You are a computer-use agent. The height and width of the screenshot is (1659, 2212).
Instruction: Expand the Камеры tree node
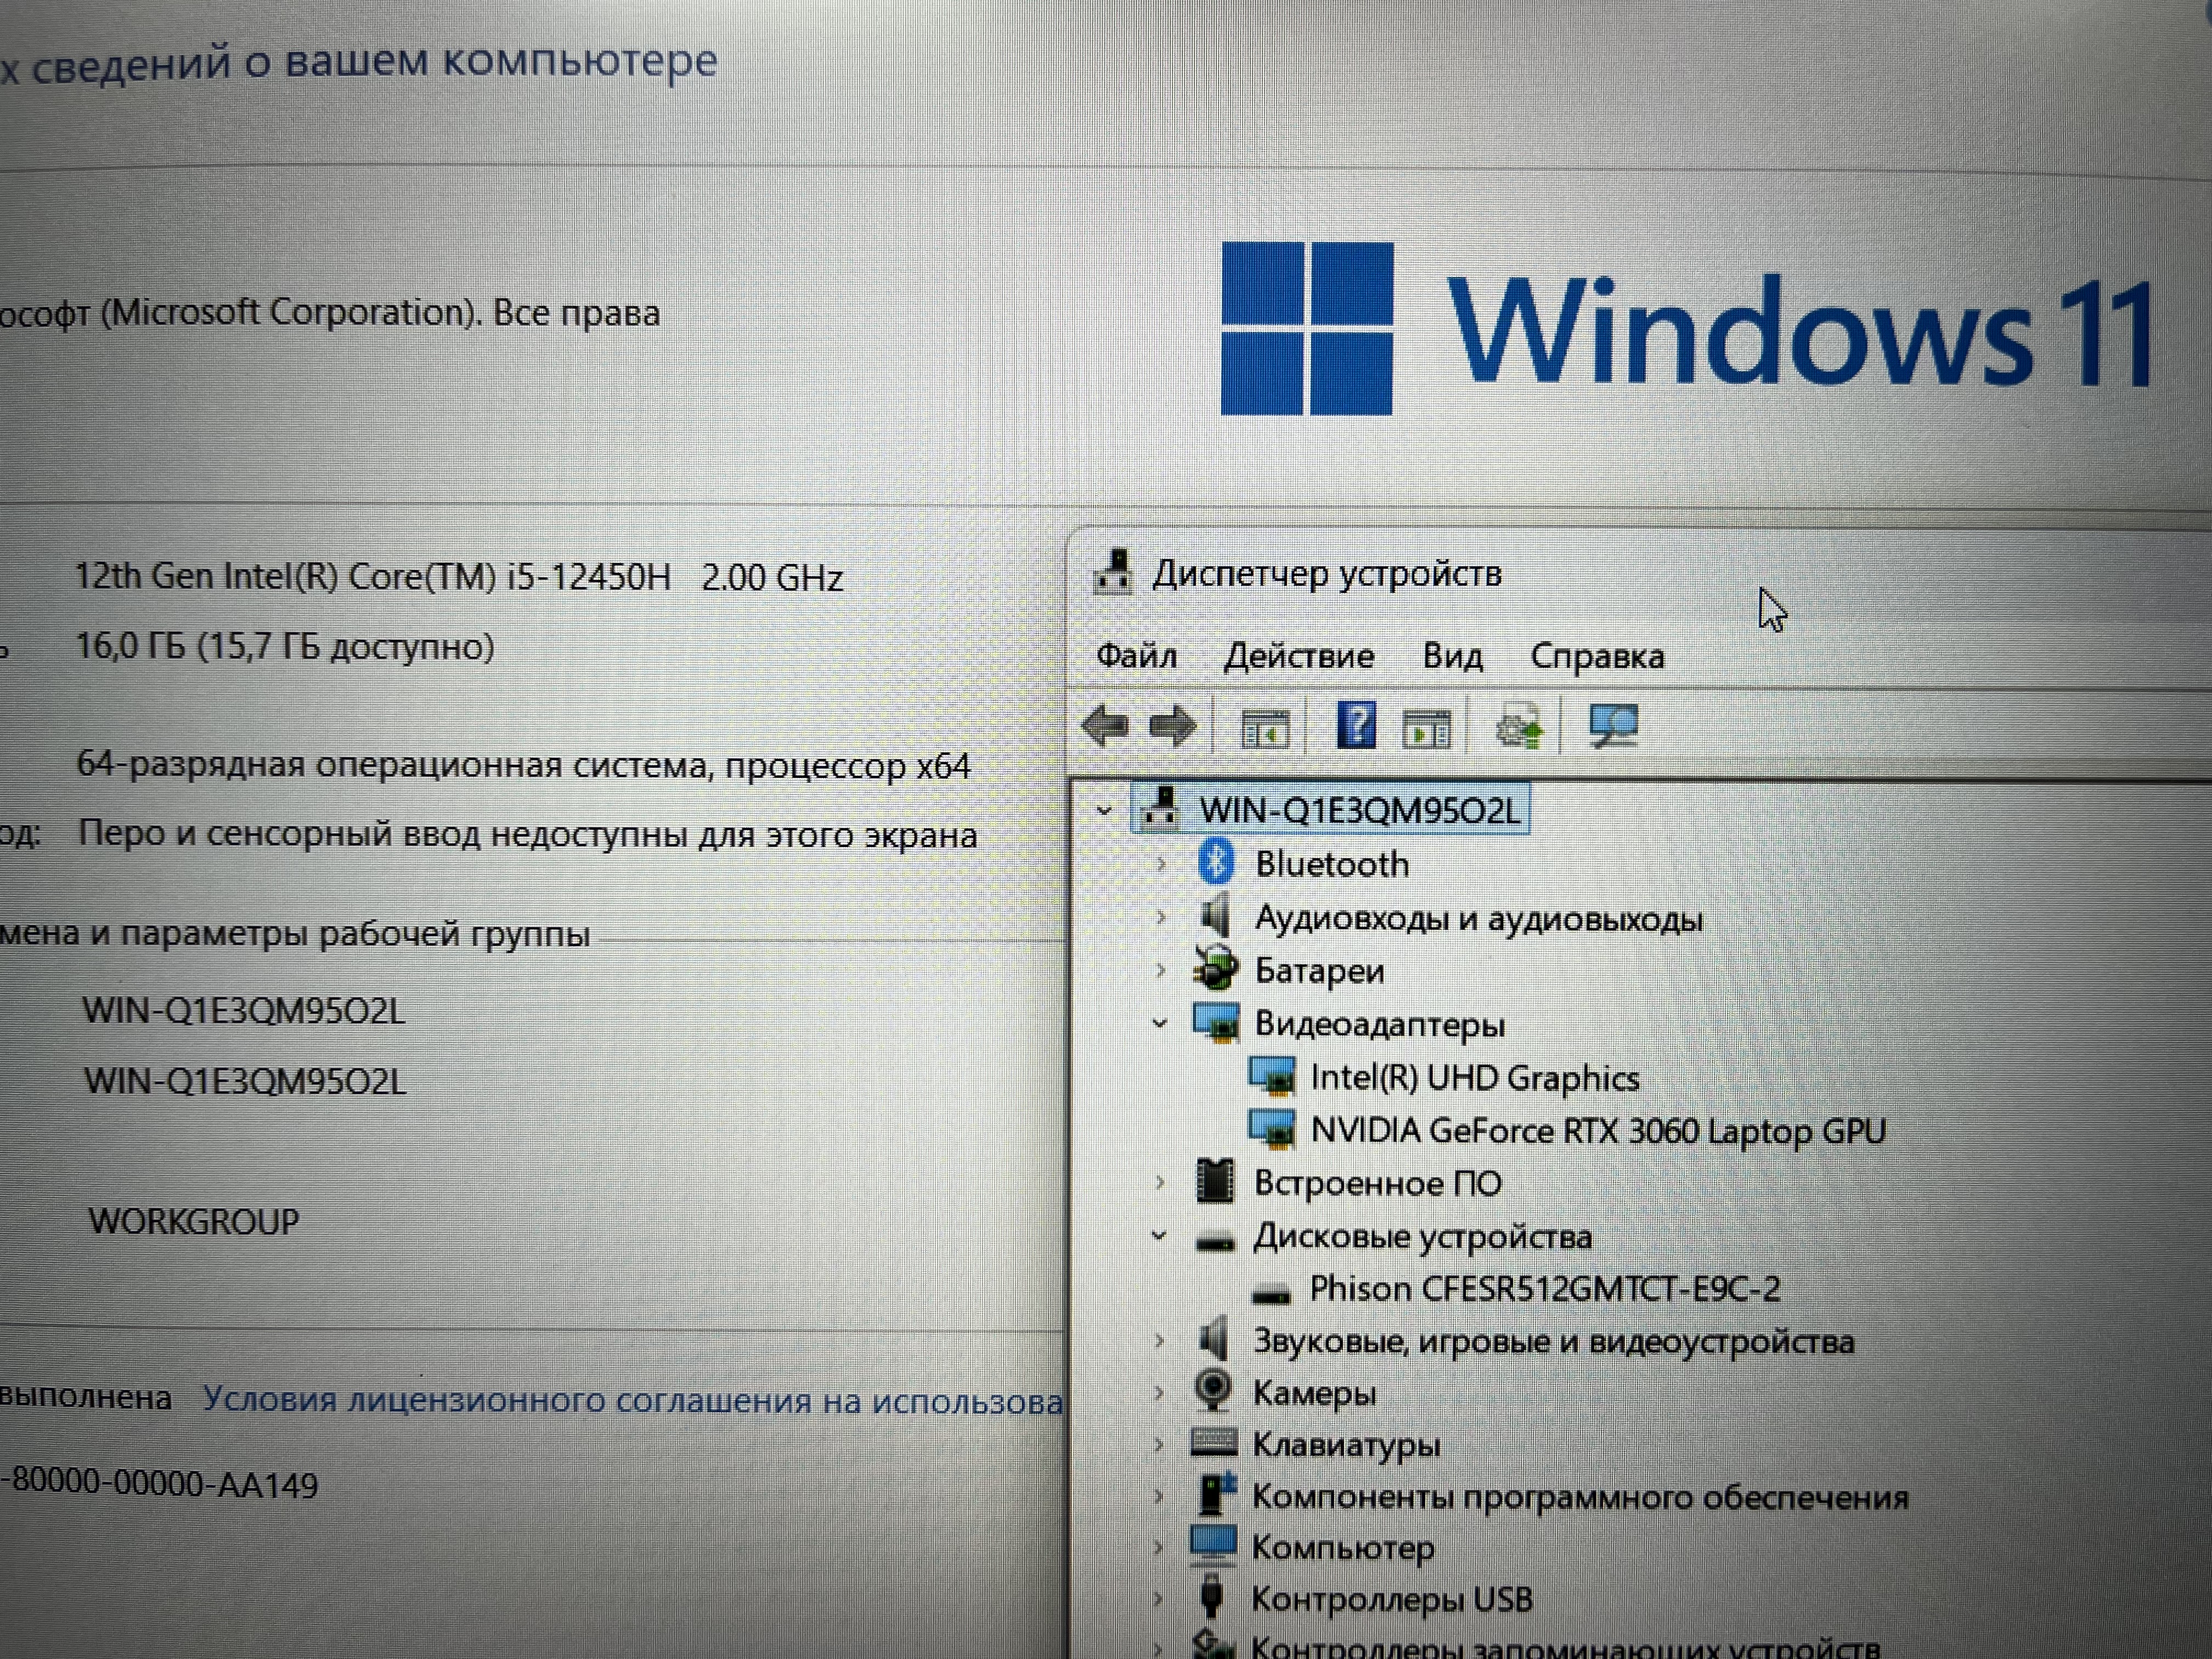(x=1159, y=1392)
